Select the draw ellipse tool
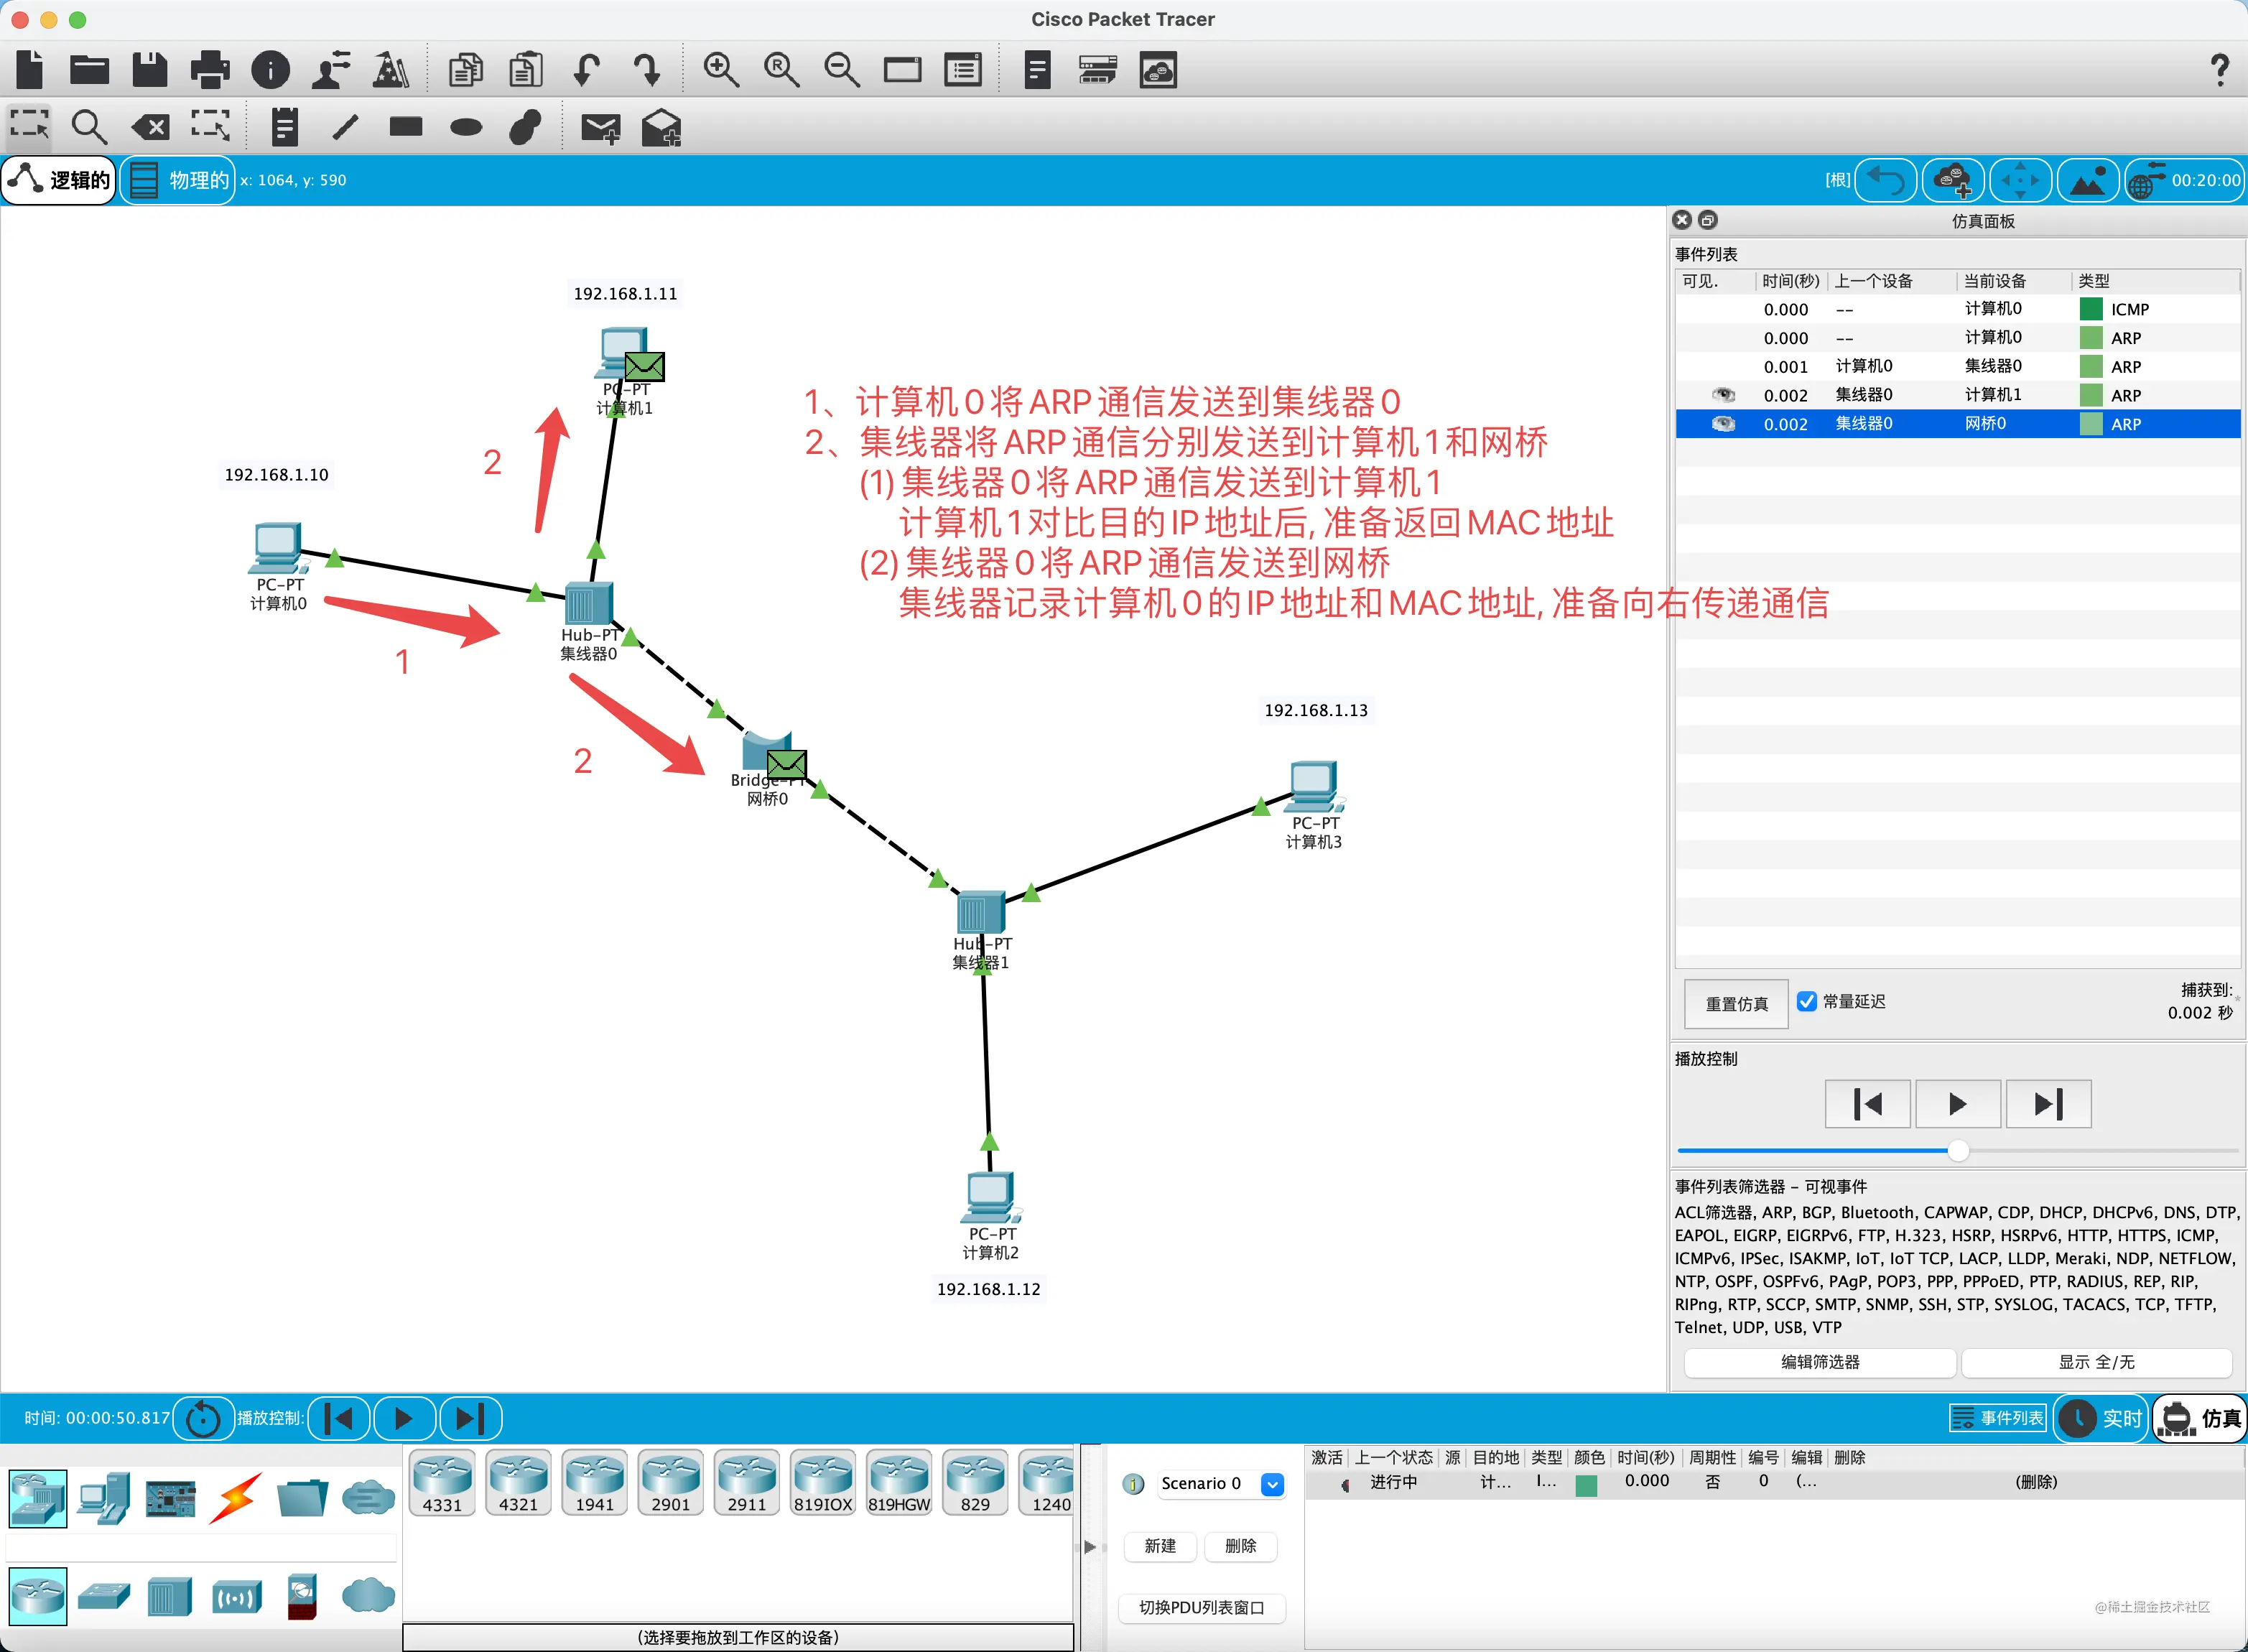 click(466, 127)
